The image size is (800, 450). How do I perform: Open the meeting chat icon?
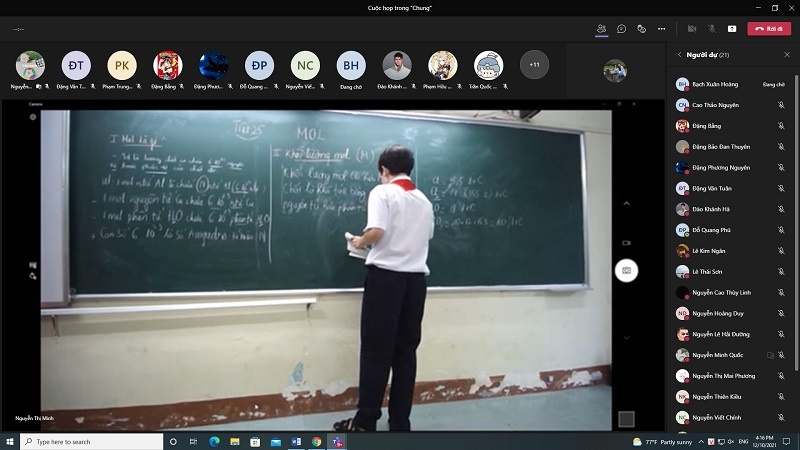pos(621,29)
